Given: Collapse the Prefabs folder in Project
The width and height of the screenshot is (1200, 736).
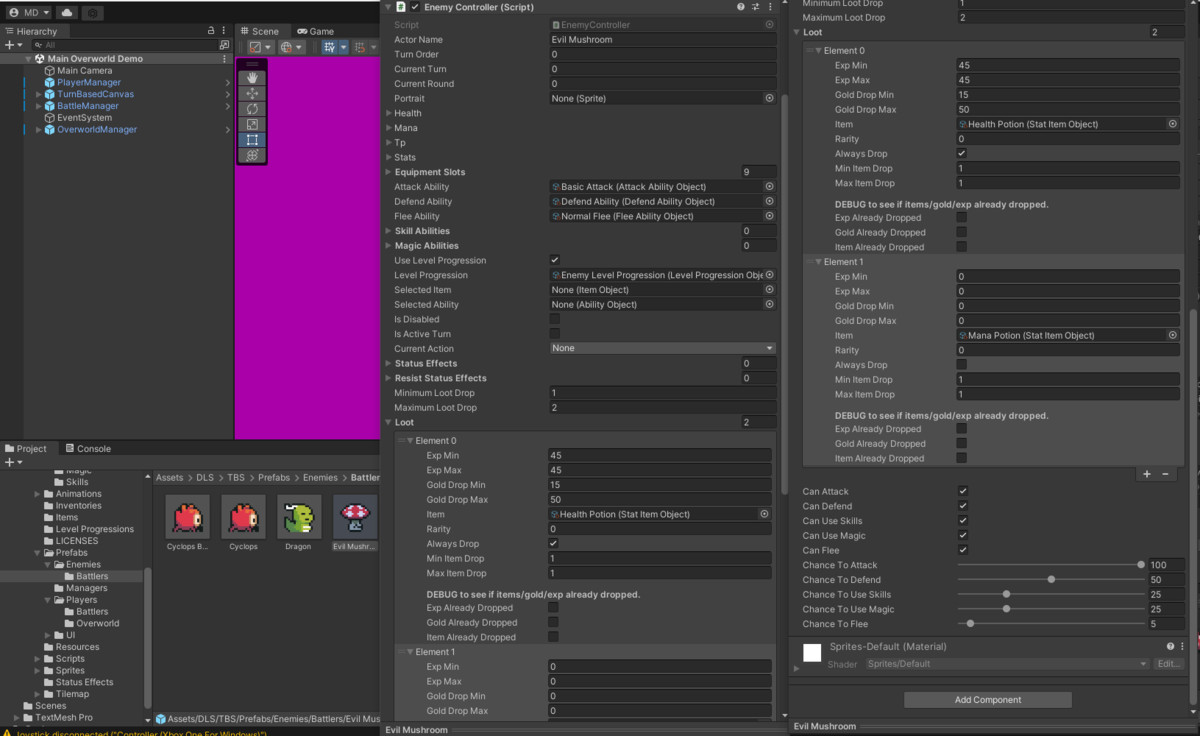Looking at the screenshot, I should click(x=38, y=553).
